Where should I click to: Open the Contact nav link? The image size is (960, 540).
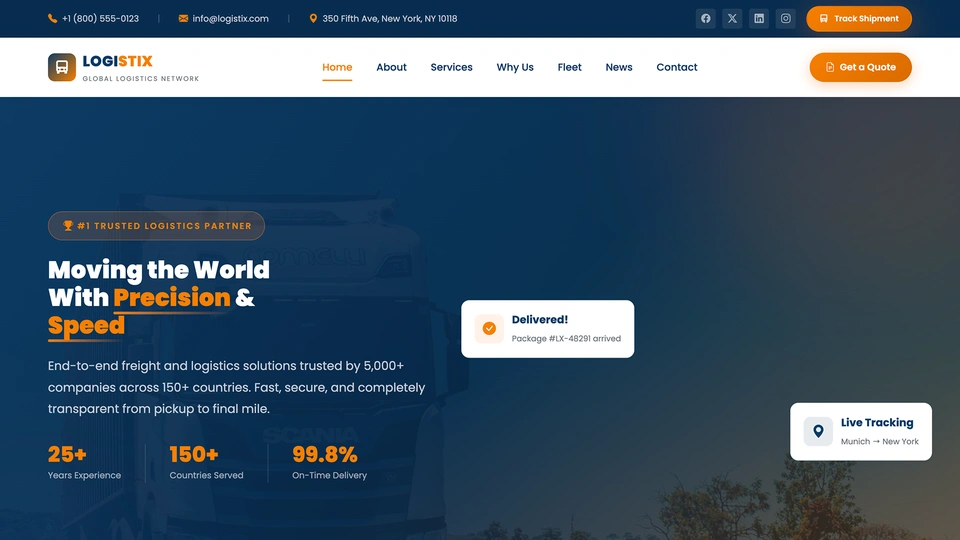[x=677, y=67]
